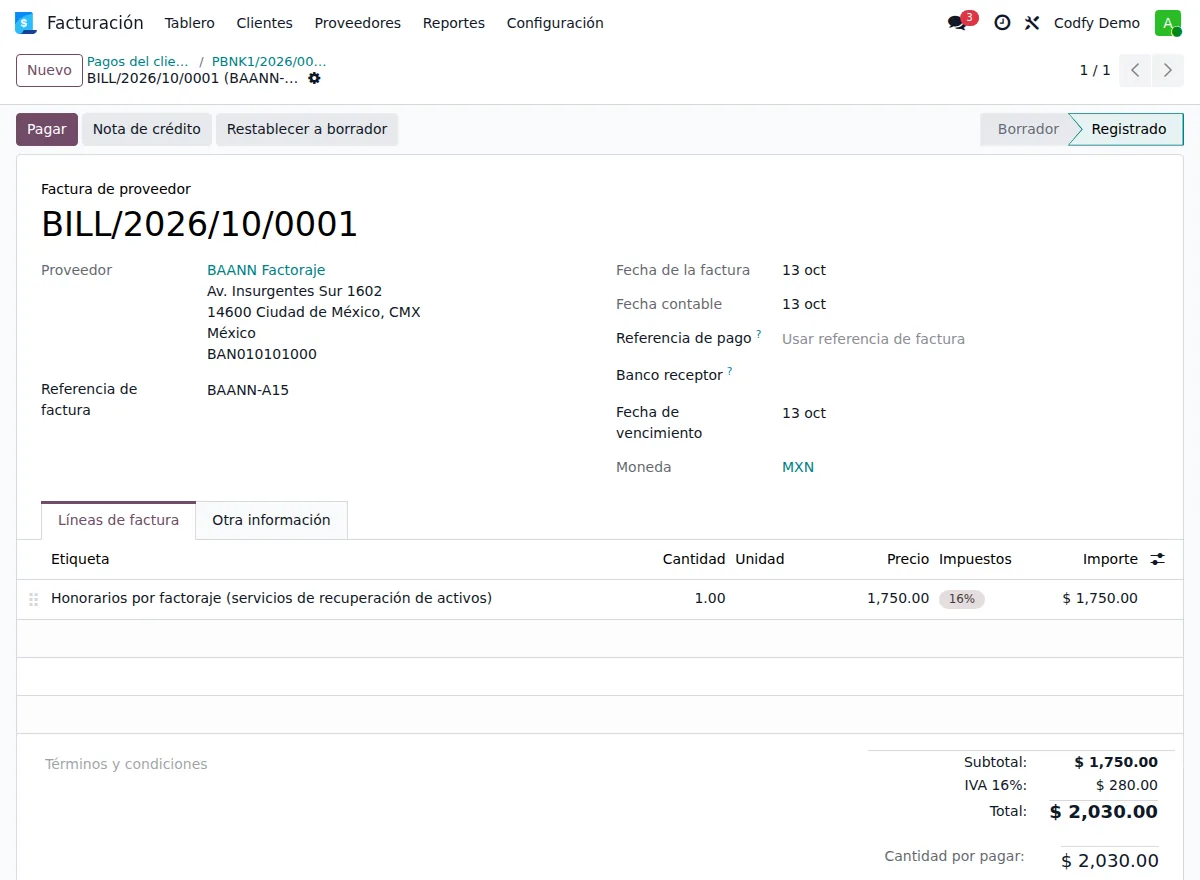Screen dimensions: 1200x880
Task: Click the Nota de crédito button
Action: point(147,129)
